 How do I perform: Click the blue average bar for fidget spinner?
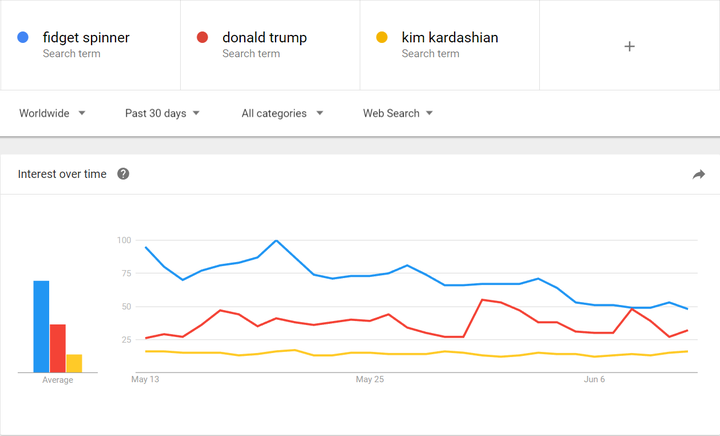pyautogui.click(x=41, y=326)
